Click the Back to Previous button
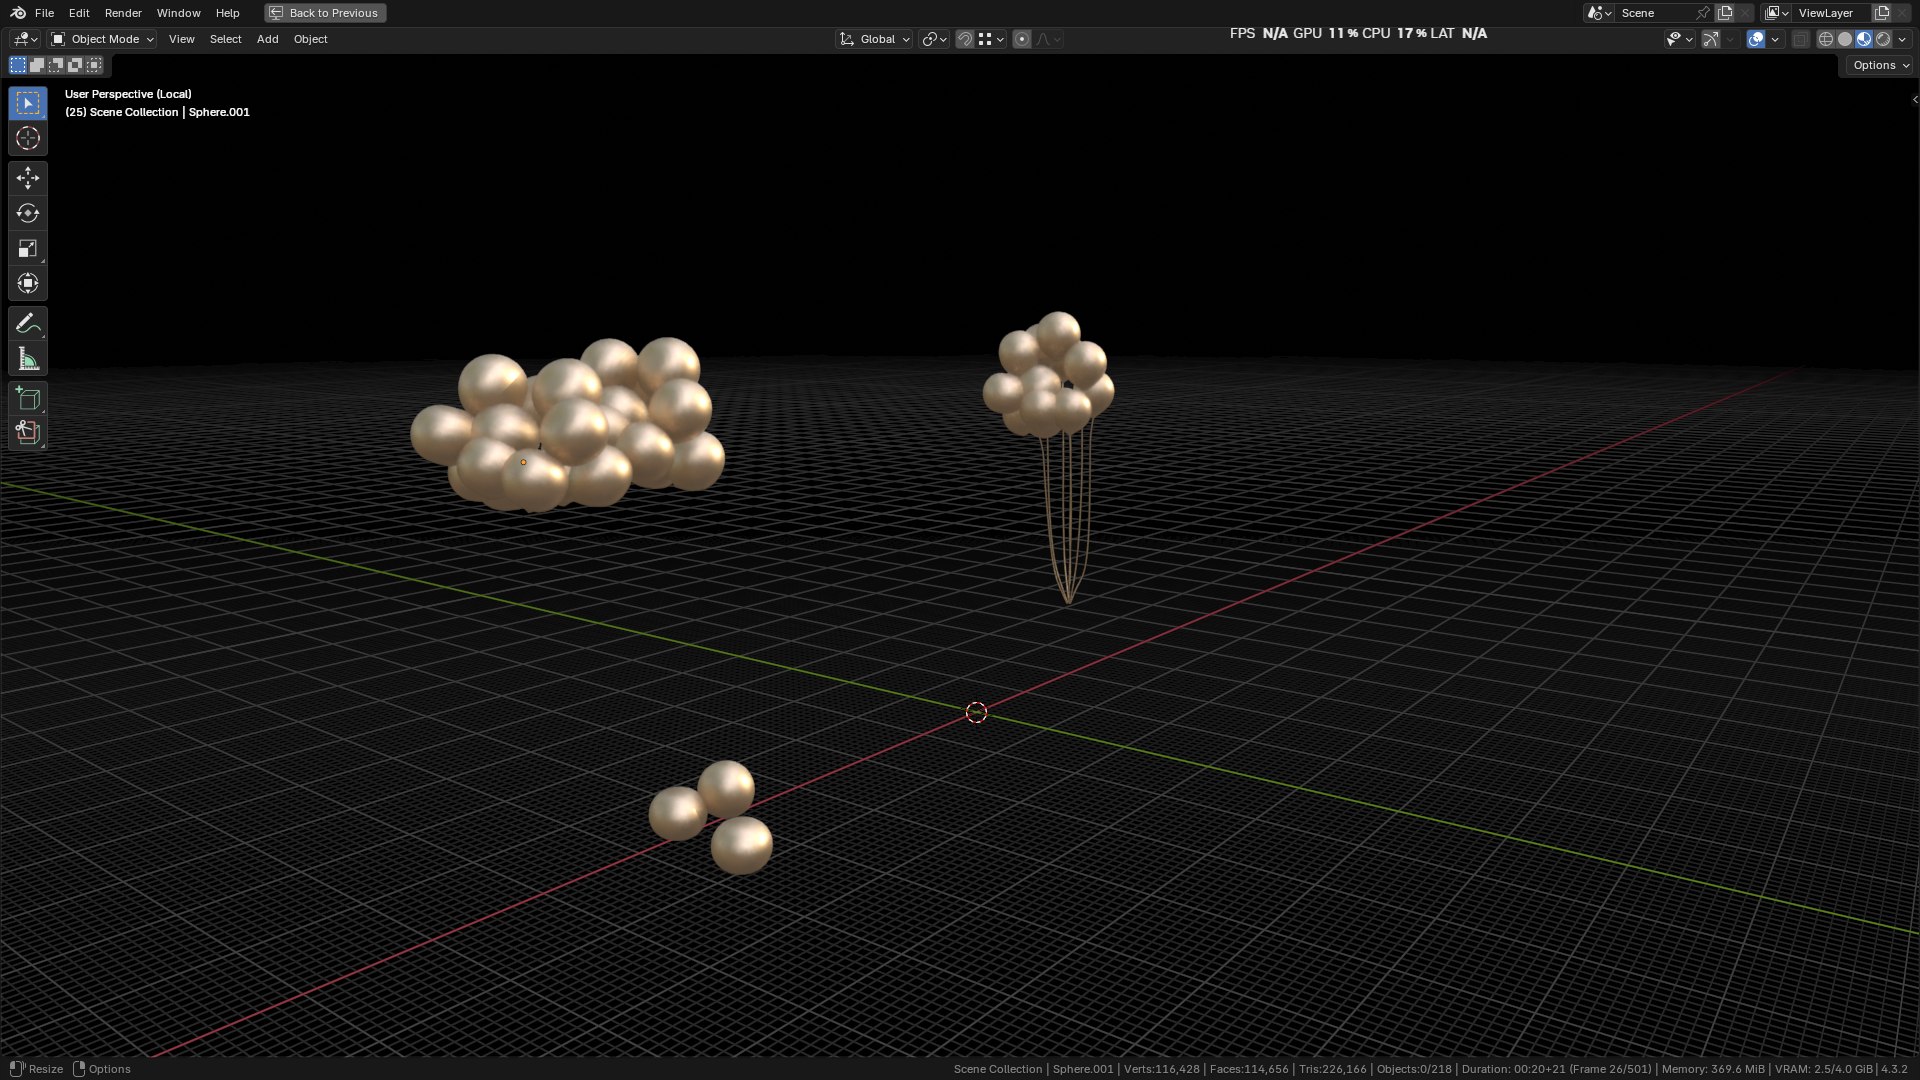Image resolution: width=1920 pixels, height=1080 pixels. (x=325, y=13)
